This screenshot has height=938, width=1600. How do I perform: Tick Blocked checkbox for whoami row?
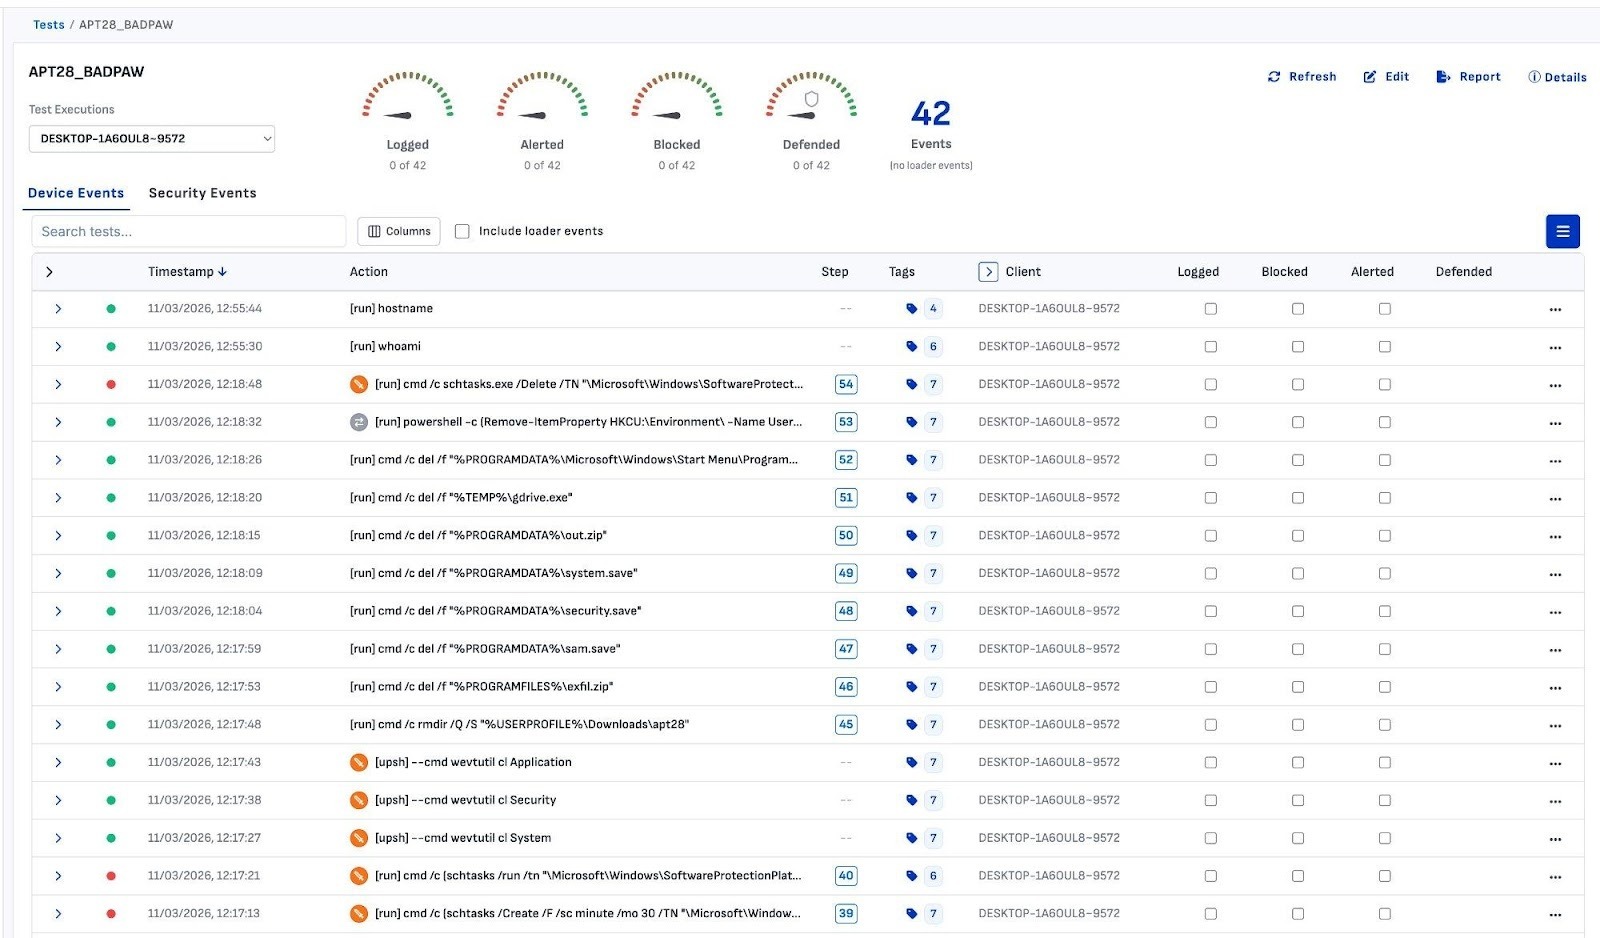(1297, 347)
